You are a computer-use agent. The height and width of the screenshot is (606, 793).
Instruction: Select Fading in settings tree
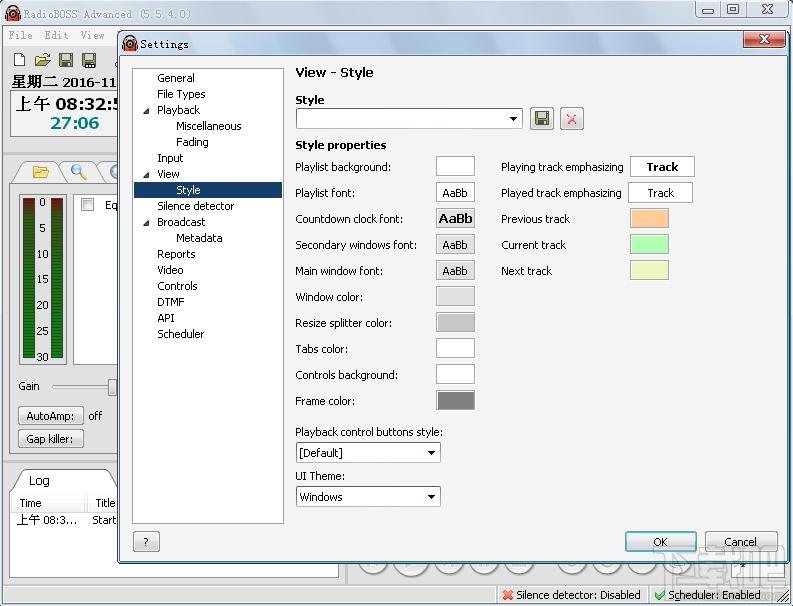tap(192, 142)
